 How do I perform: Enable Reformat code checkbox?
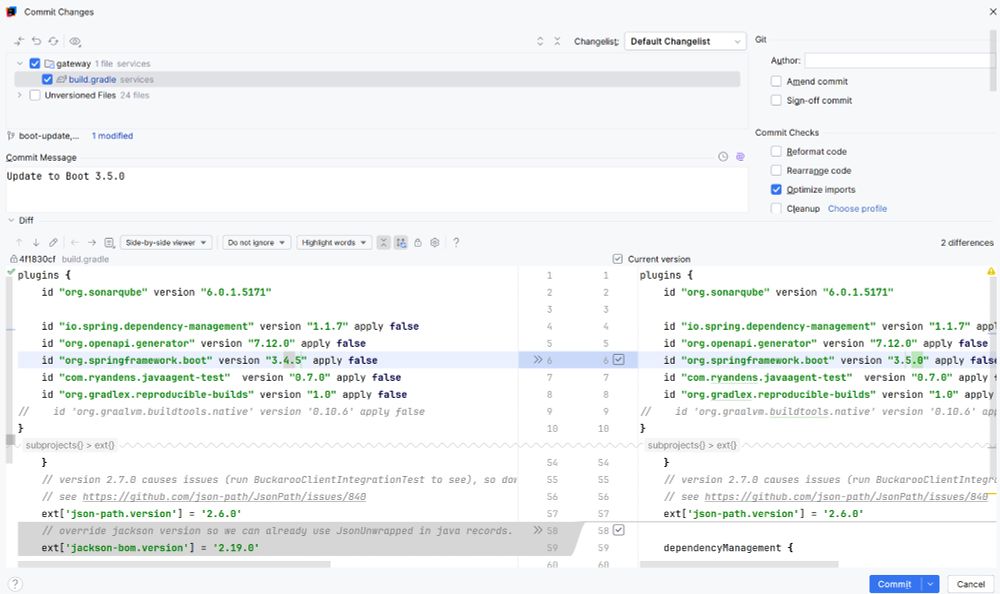[x=776, y=151]
